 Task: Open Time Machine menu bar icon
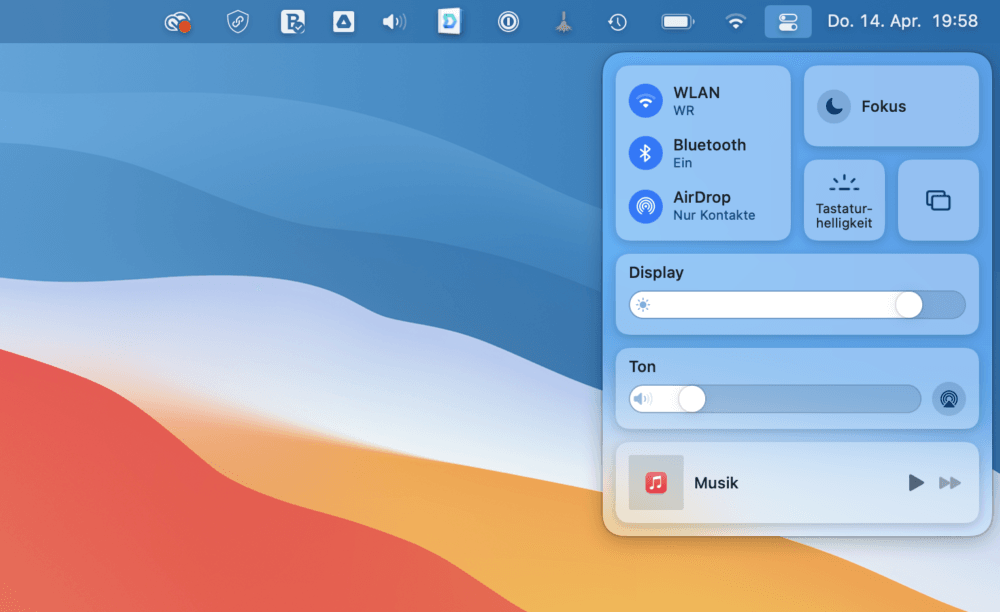(617, 22)
